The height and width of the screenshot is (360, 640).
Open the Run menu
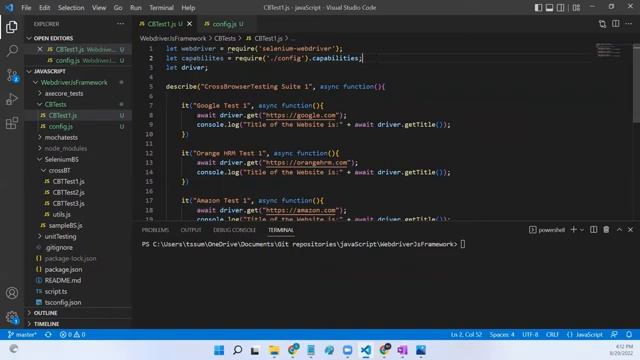pyautogui.click(x=136, y=8)
